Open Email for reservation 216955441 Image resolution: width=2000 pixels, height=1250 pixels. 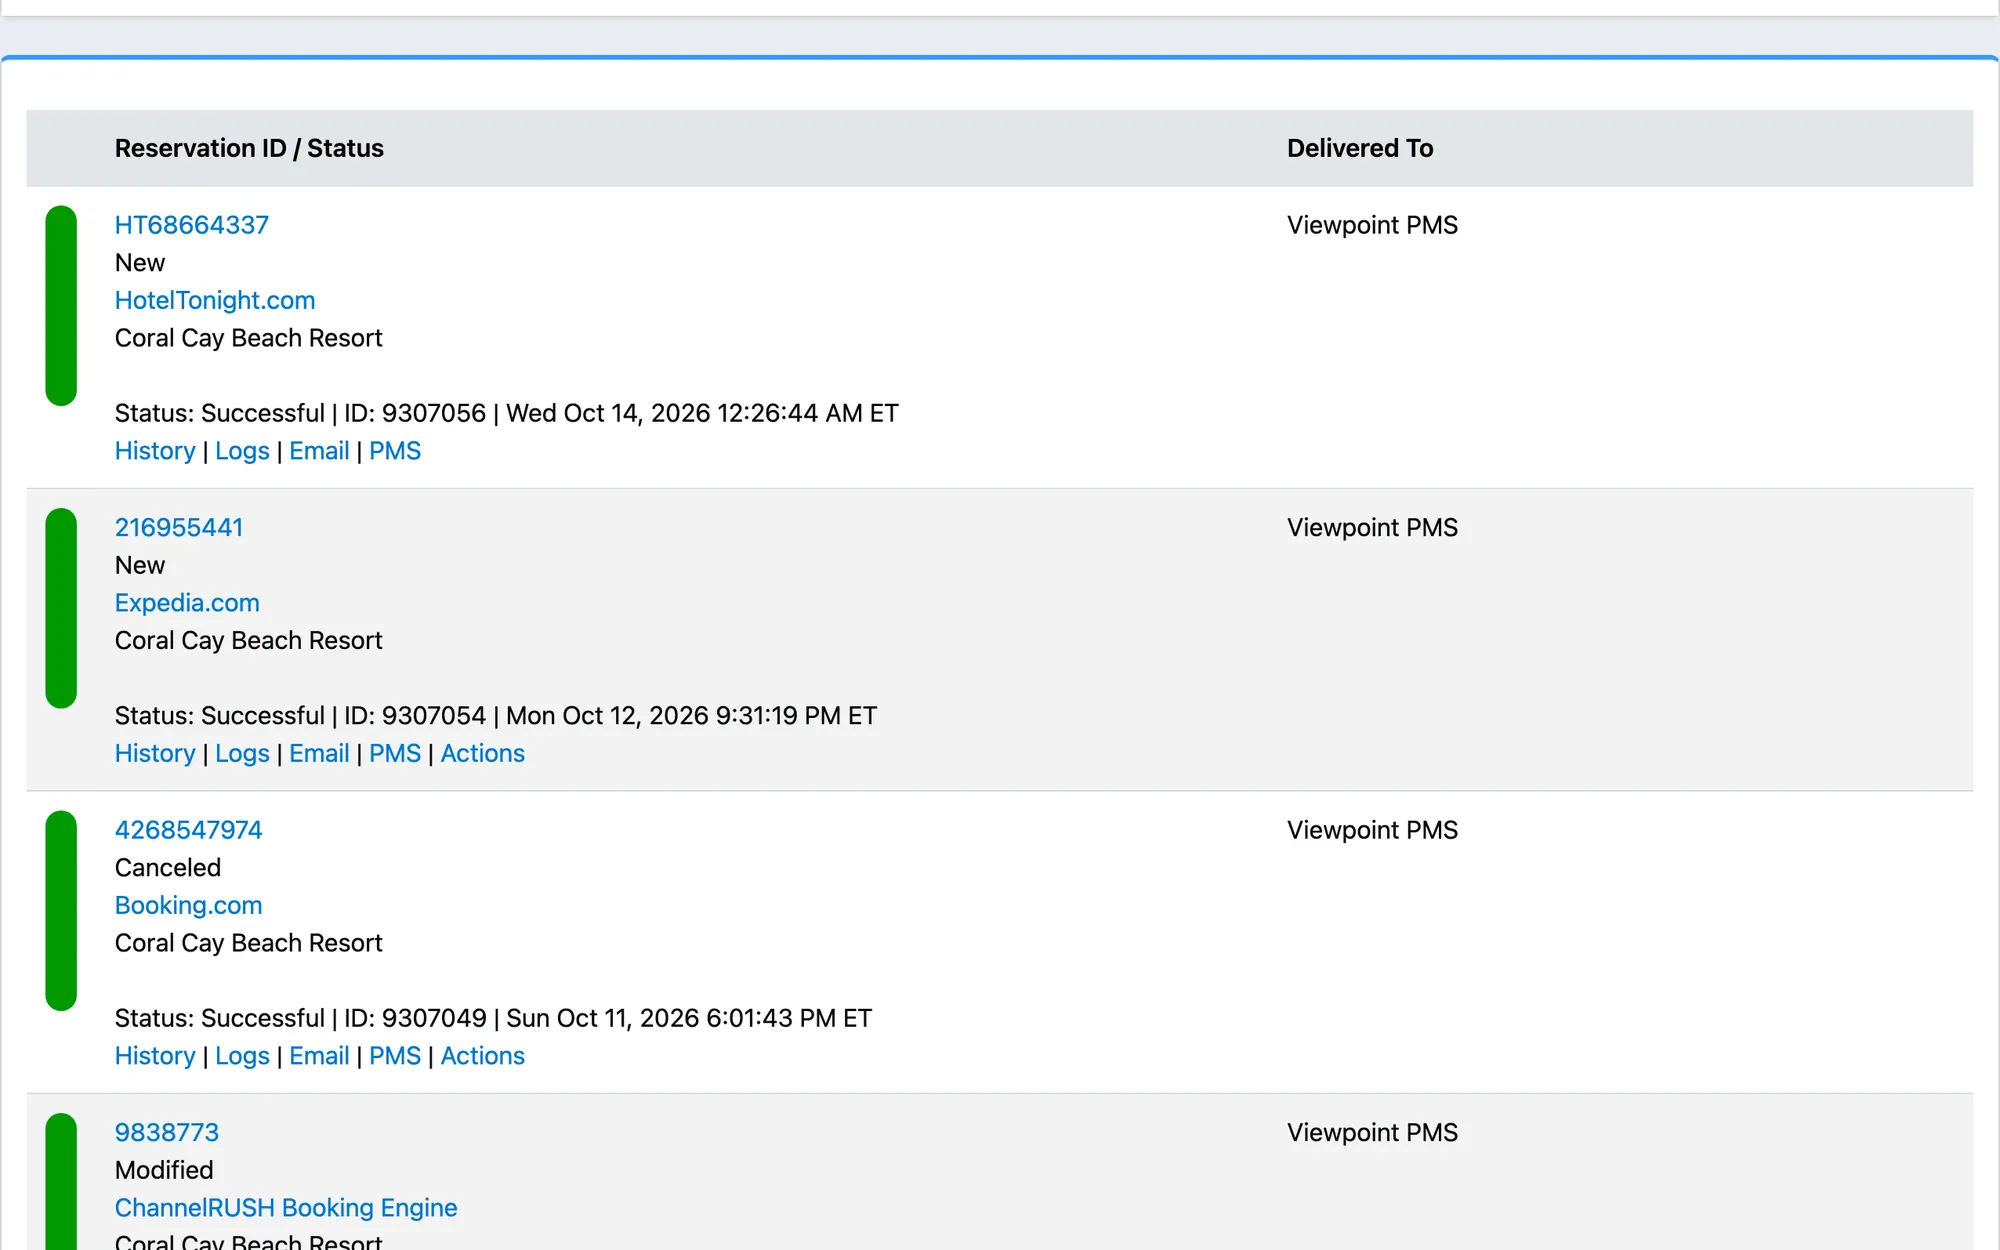click(x=319, y=753)
